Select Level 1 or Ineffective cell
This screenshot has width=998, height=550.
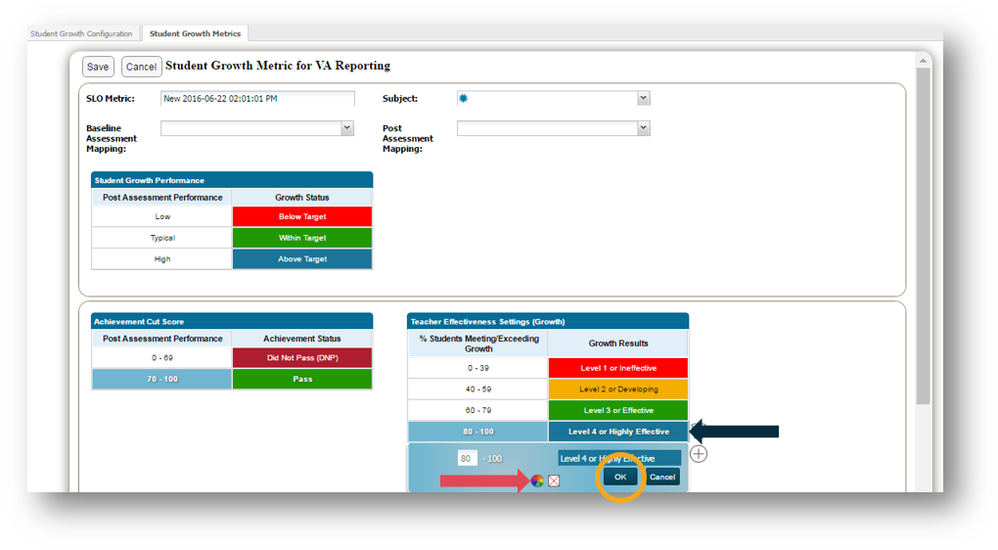pyautogui.click(x=618, y=368)
